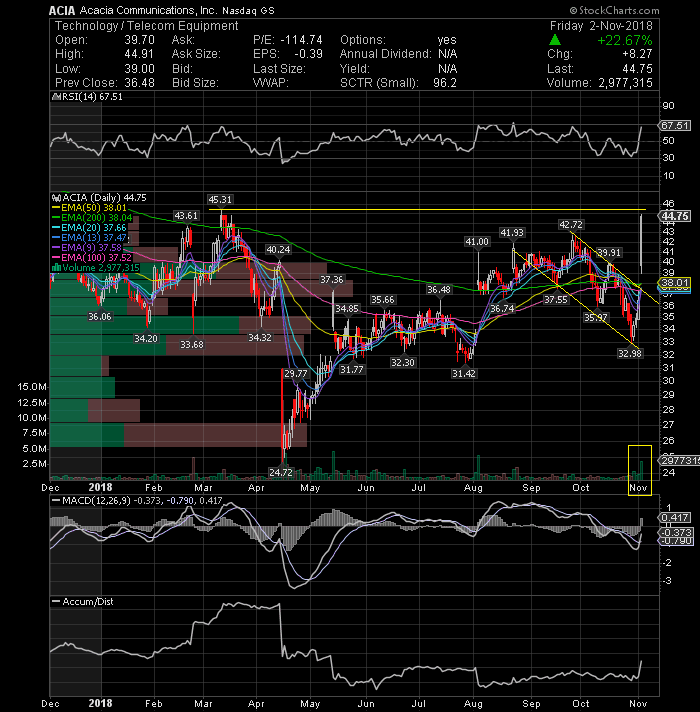Click the 45.31 peak price label

(220, 199)
